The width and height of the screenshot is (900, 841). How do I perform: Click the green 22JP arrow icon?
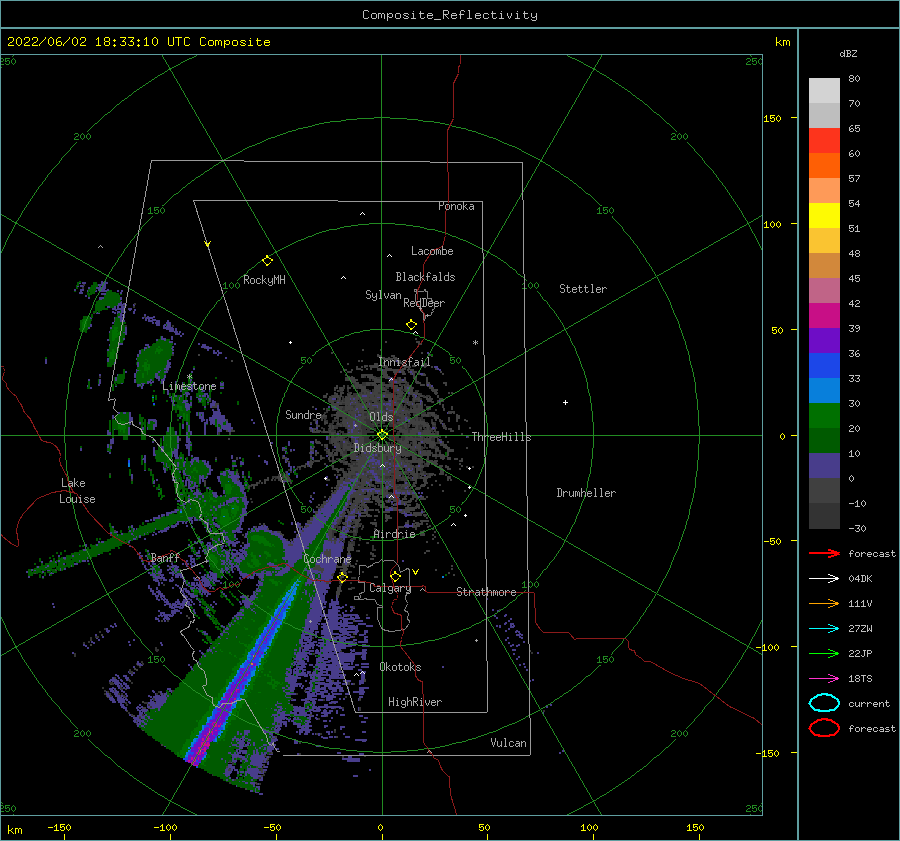point(824,653)
